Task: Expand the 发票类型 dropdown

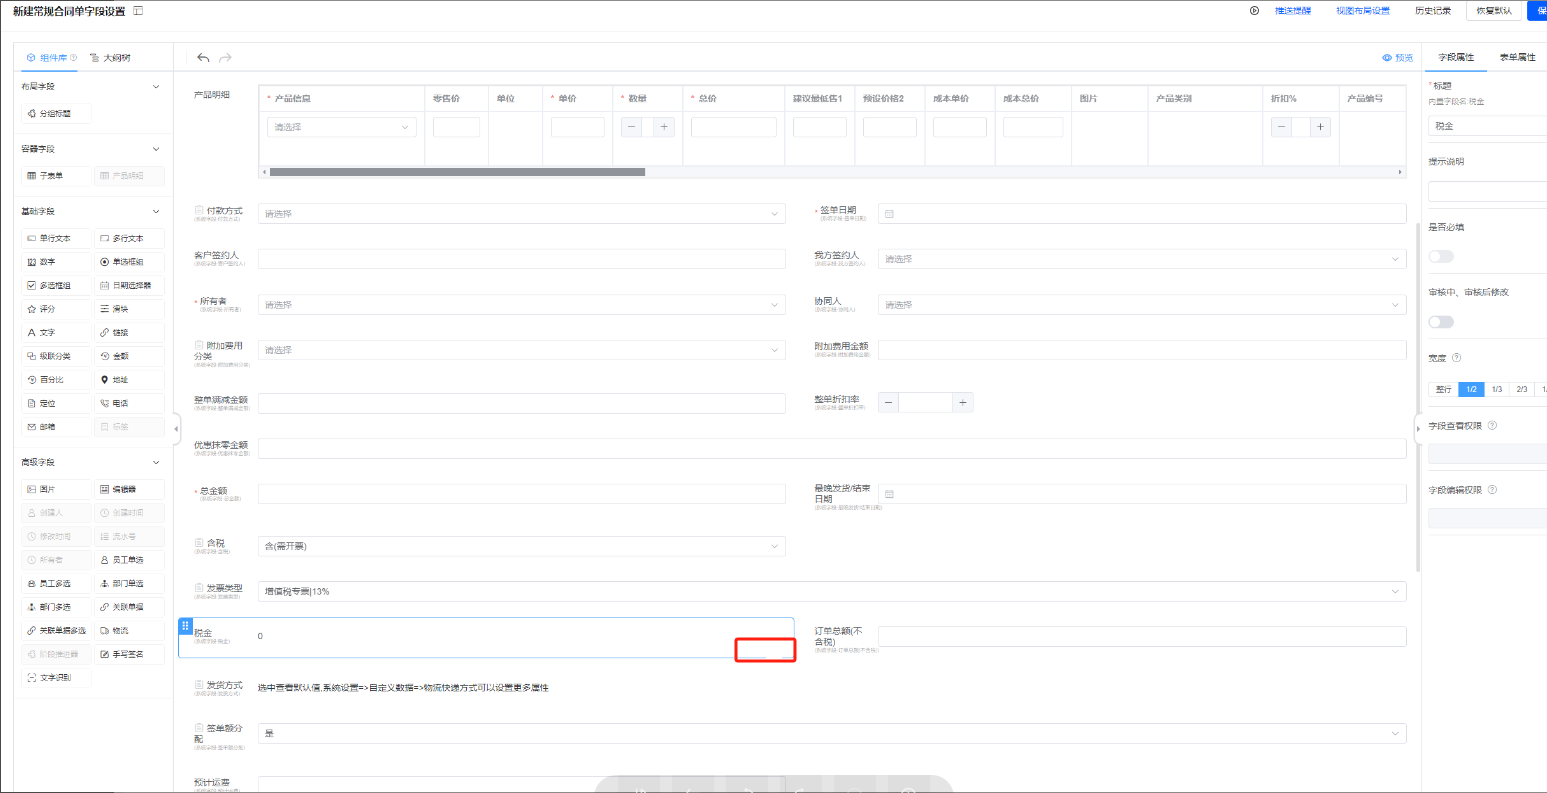Action: point(831,592)
